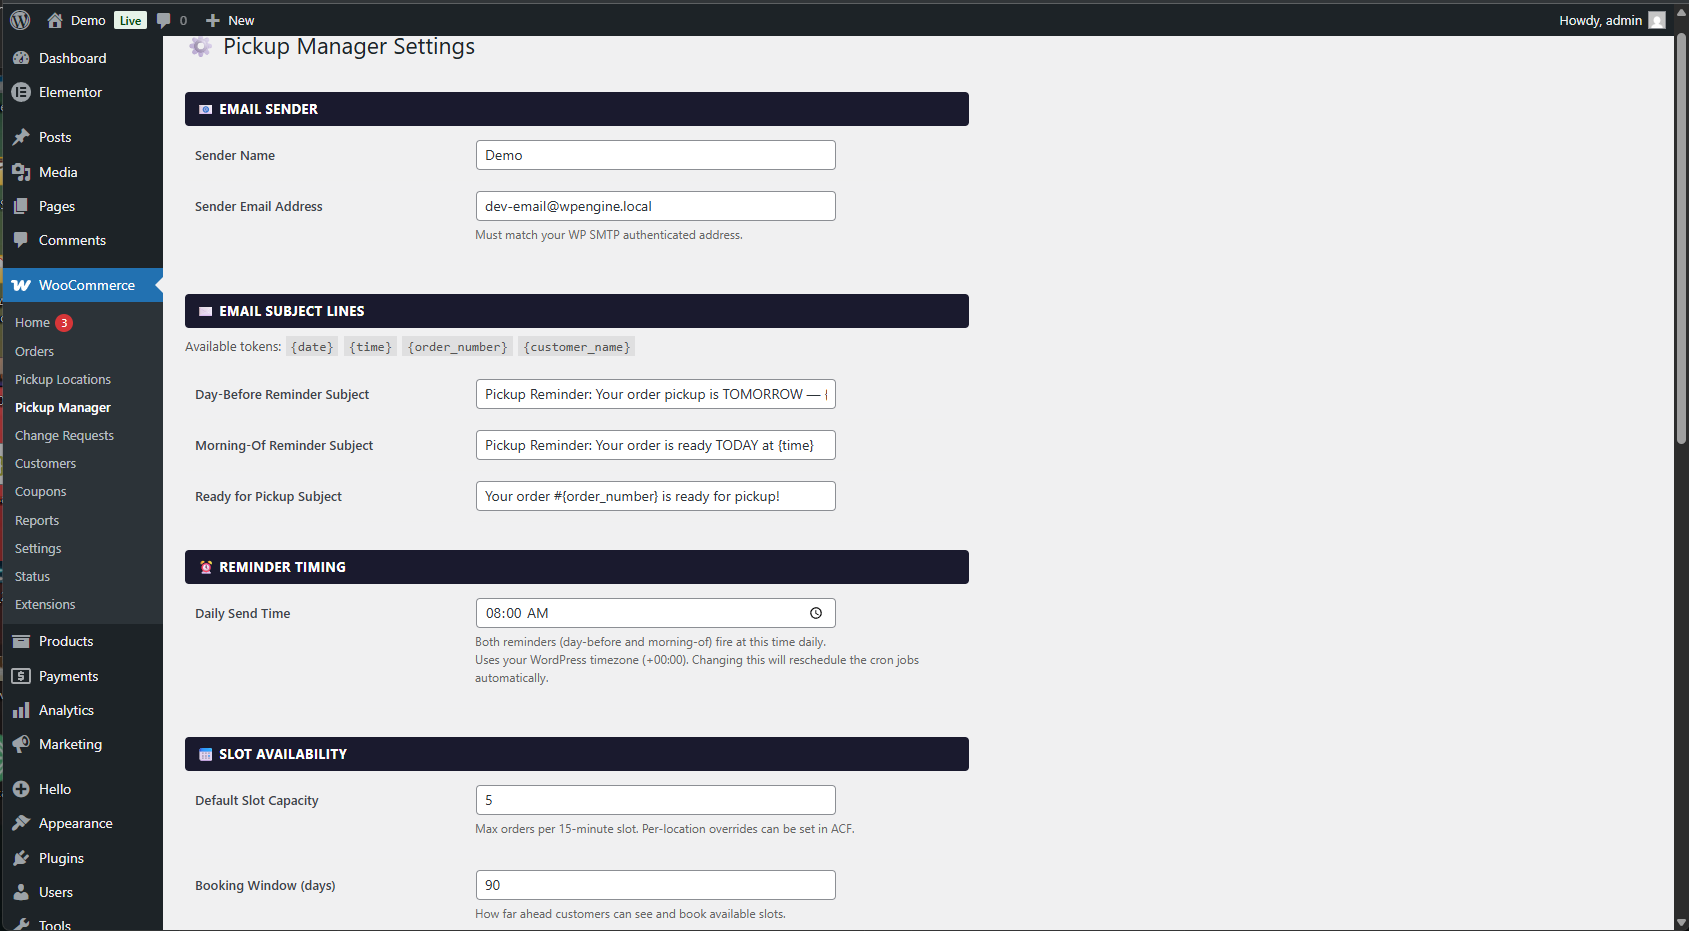Viewport: 1689px width, 931px height.
Task: Open the Status submenu item
Action: coord(32,576)
